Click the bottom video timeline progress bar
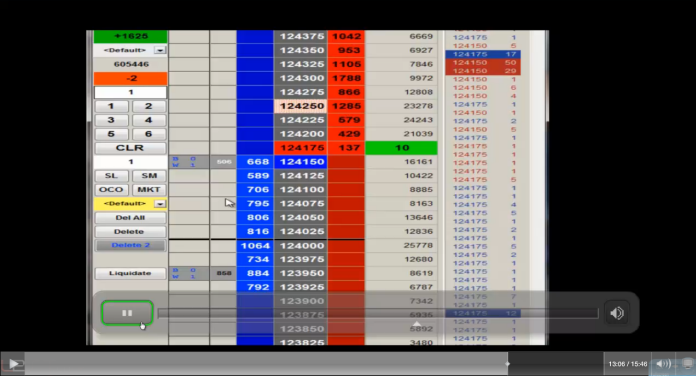Screen dimensions: 696x376 click(x=314, y=364)
